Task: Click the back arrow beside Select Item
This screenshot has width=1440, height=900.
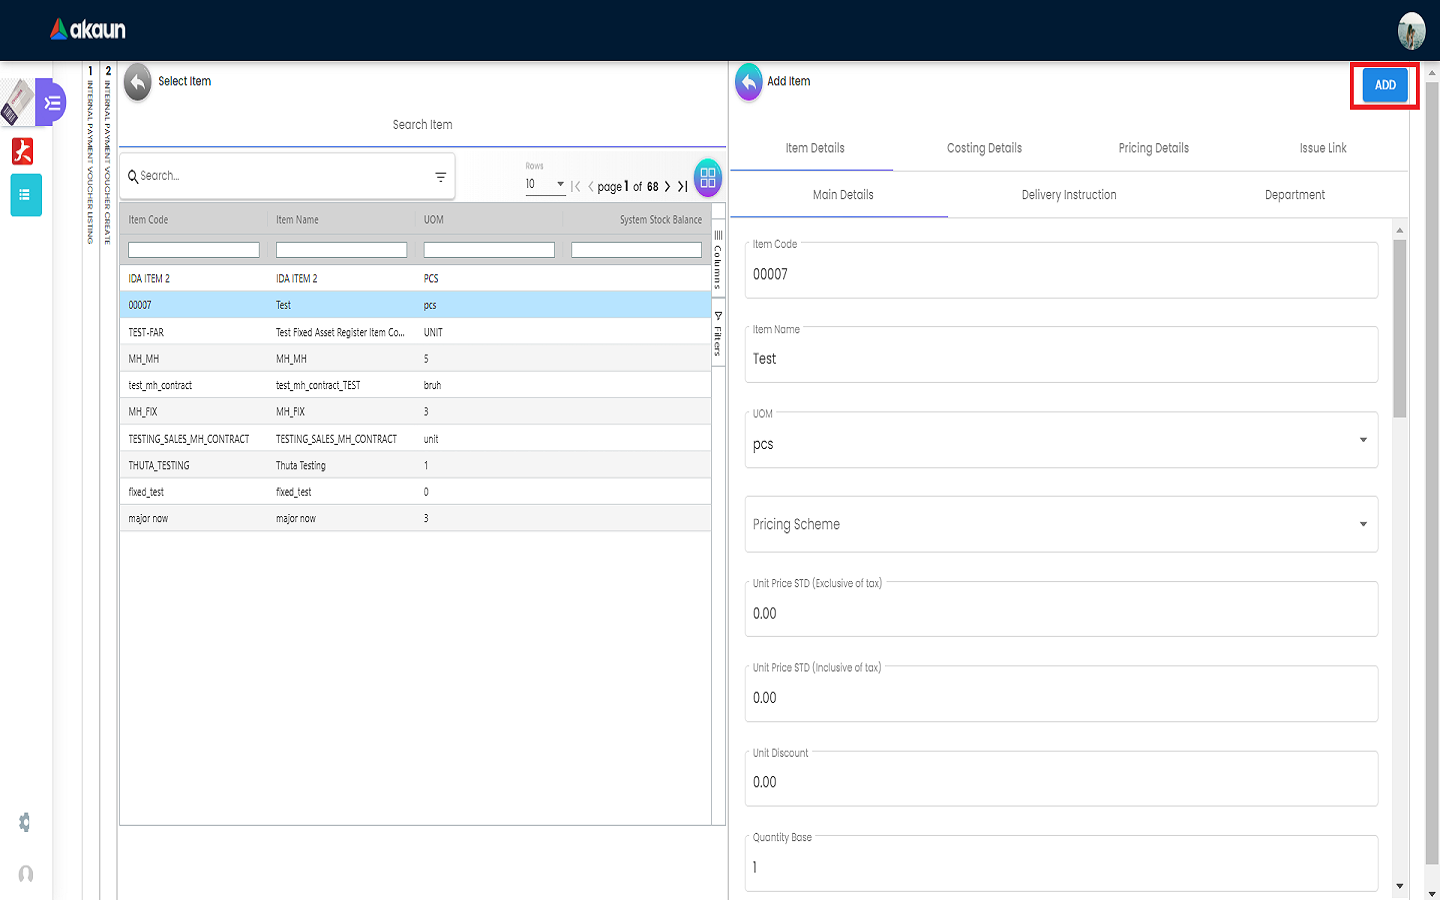Action: pyautogui.click(x=138, y=82)
